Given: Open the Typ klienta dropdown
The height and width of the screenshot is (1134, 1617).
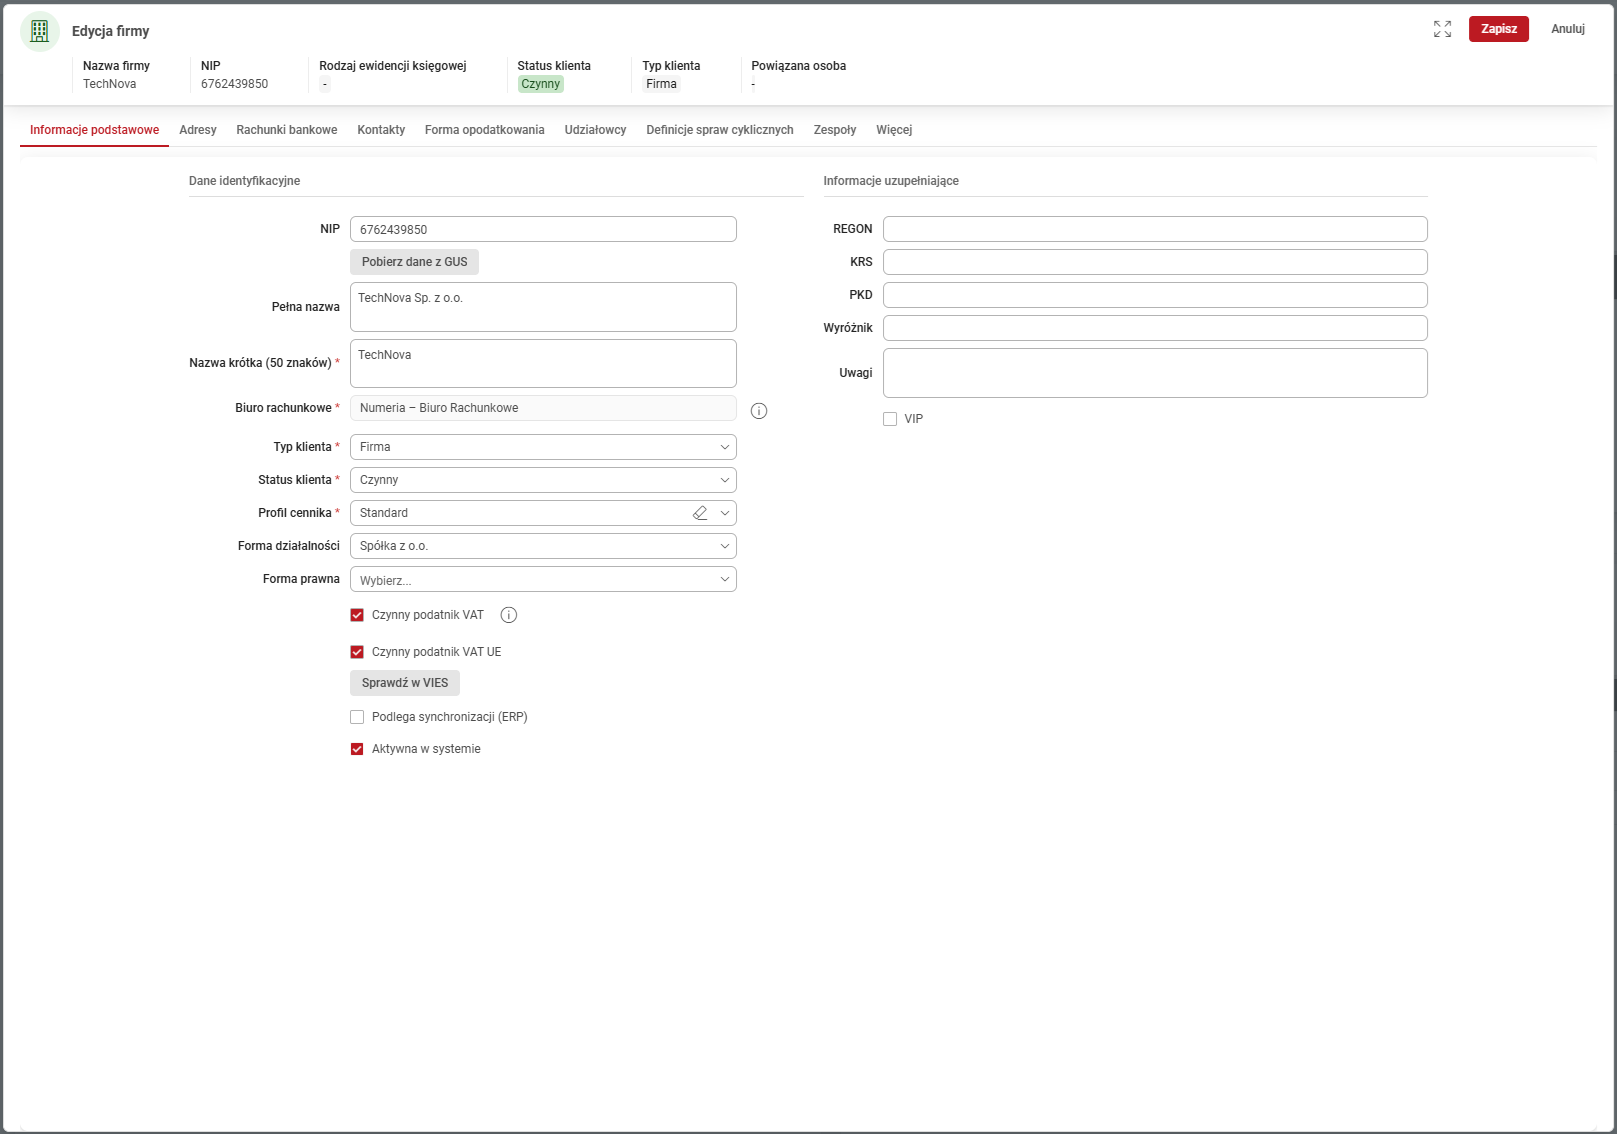Looking at the screenshot, I should click(543, 447).
